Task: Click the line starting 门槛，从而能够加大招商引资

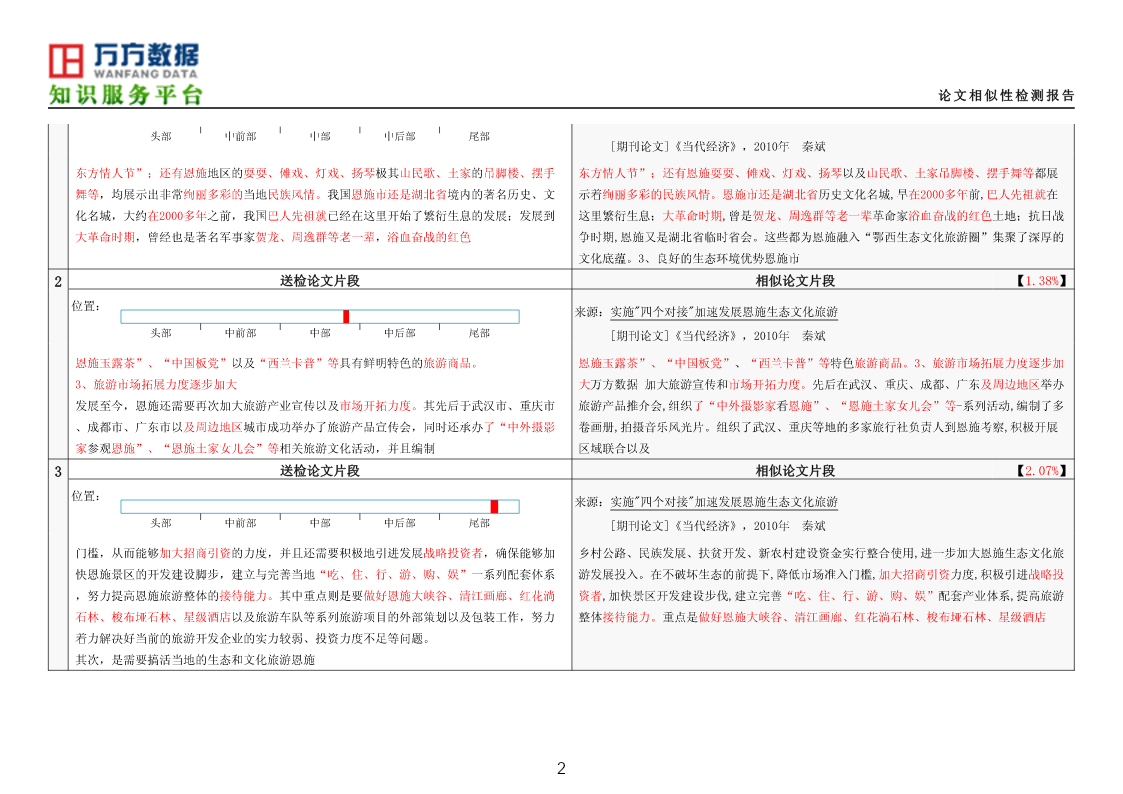Action: pos(315,553)
